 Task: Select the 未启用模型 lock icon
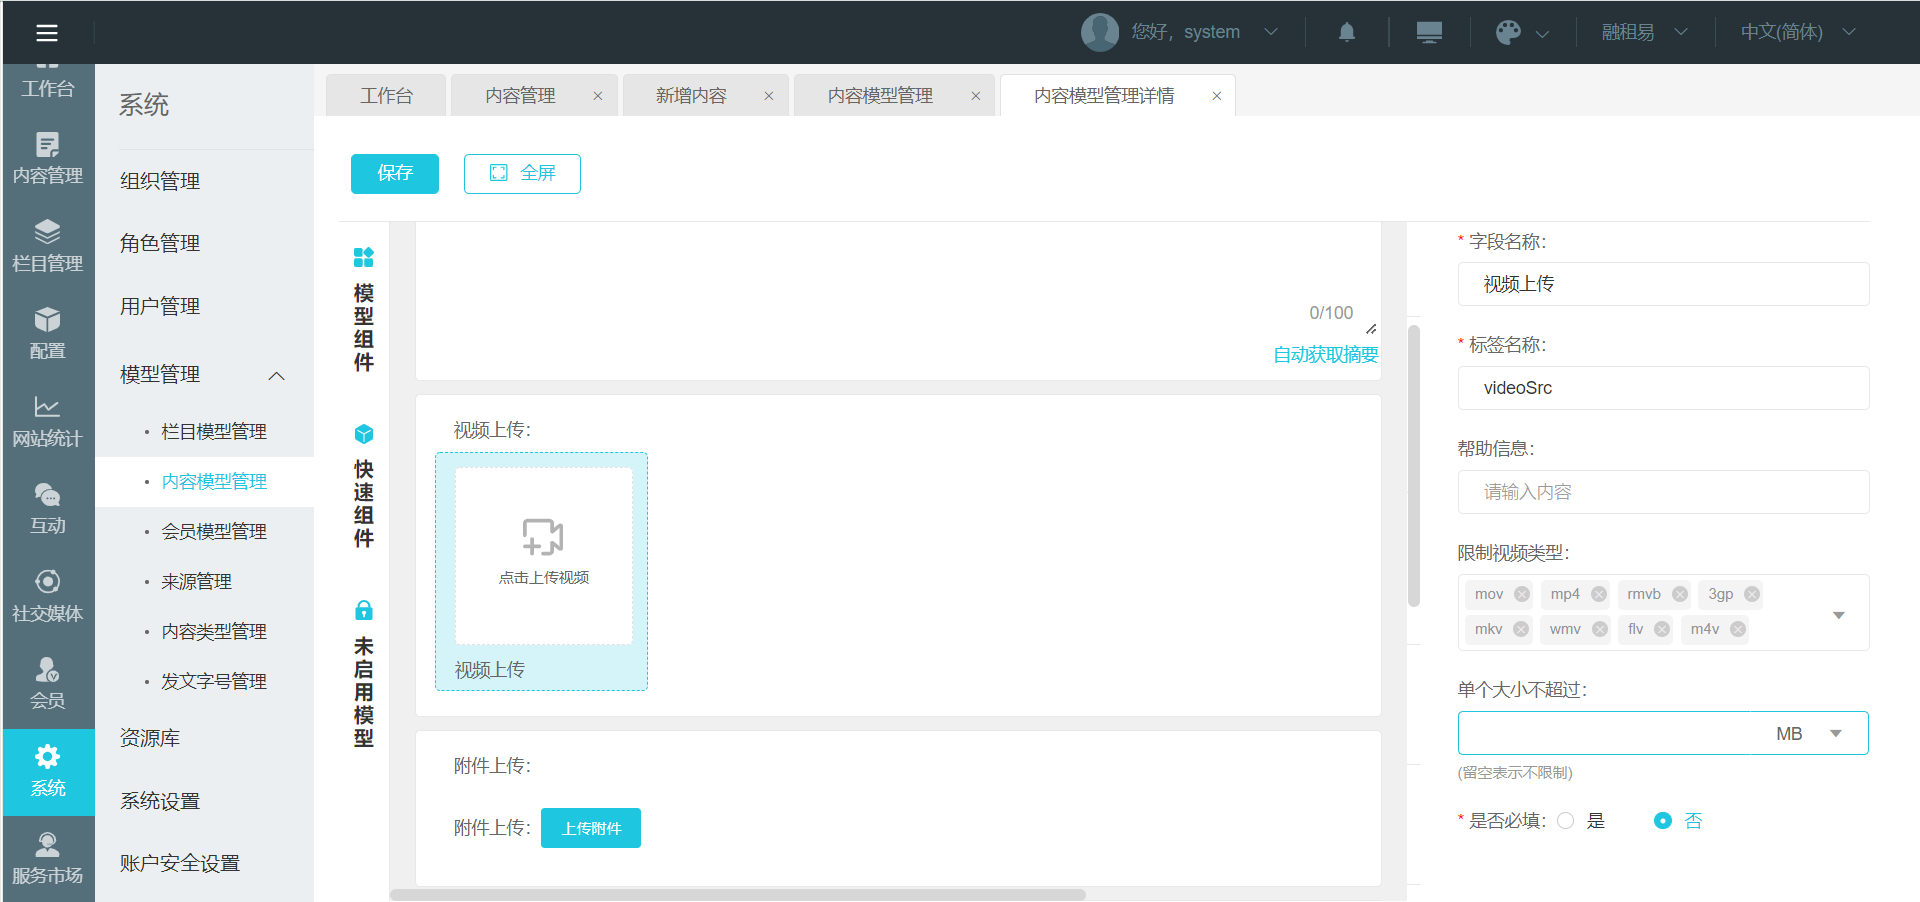pos(364,610)
